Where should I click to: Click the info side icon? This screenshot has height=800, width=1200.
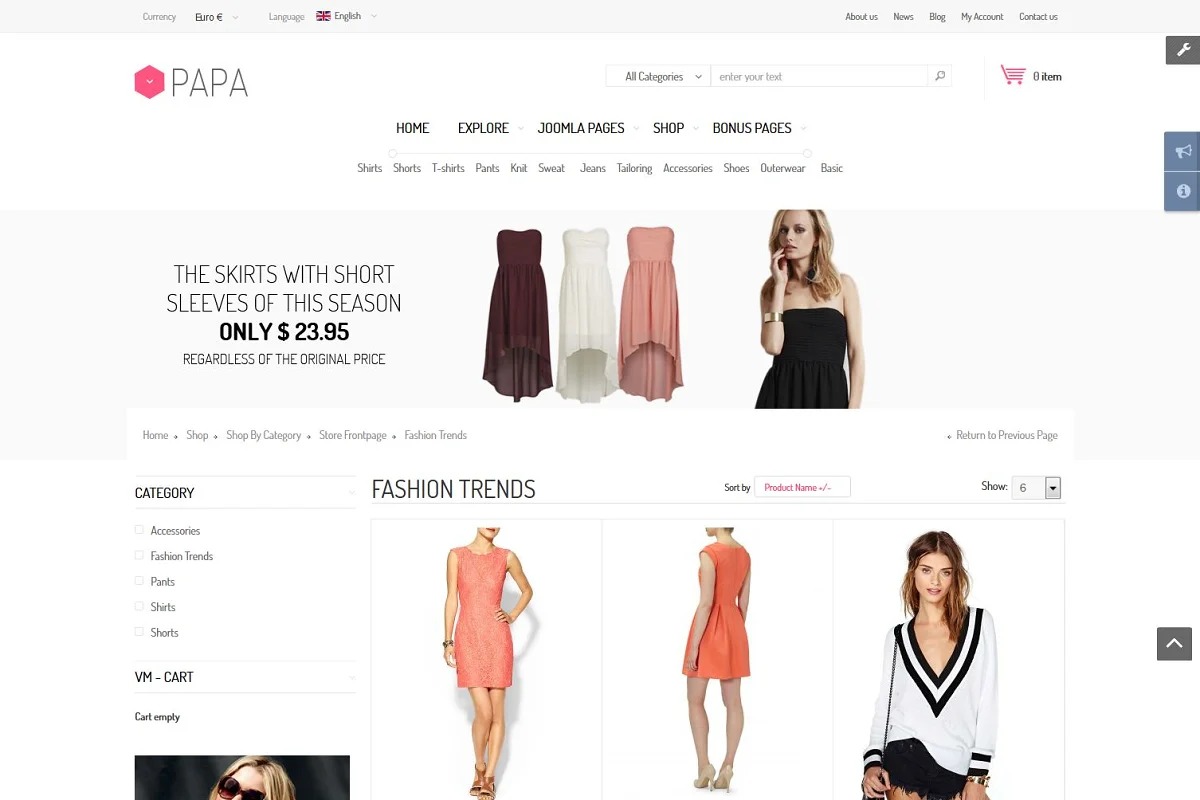[x=1182, y=191]
